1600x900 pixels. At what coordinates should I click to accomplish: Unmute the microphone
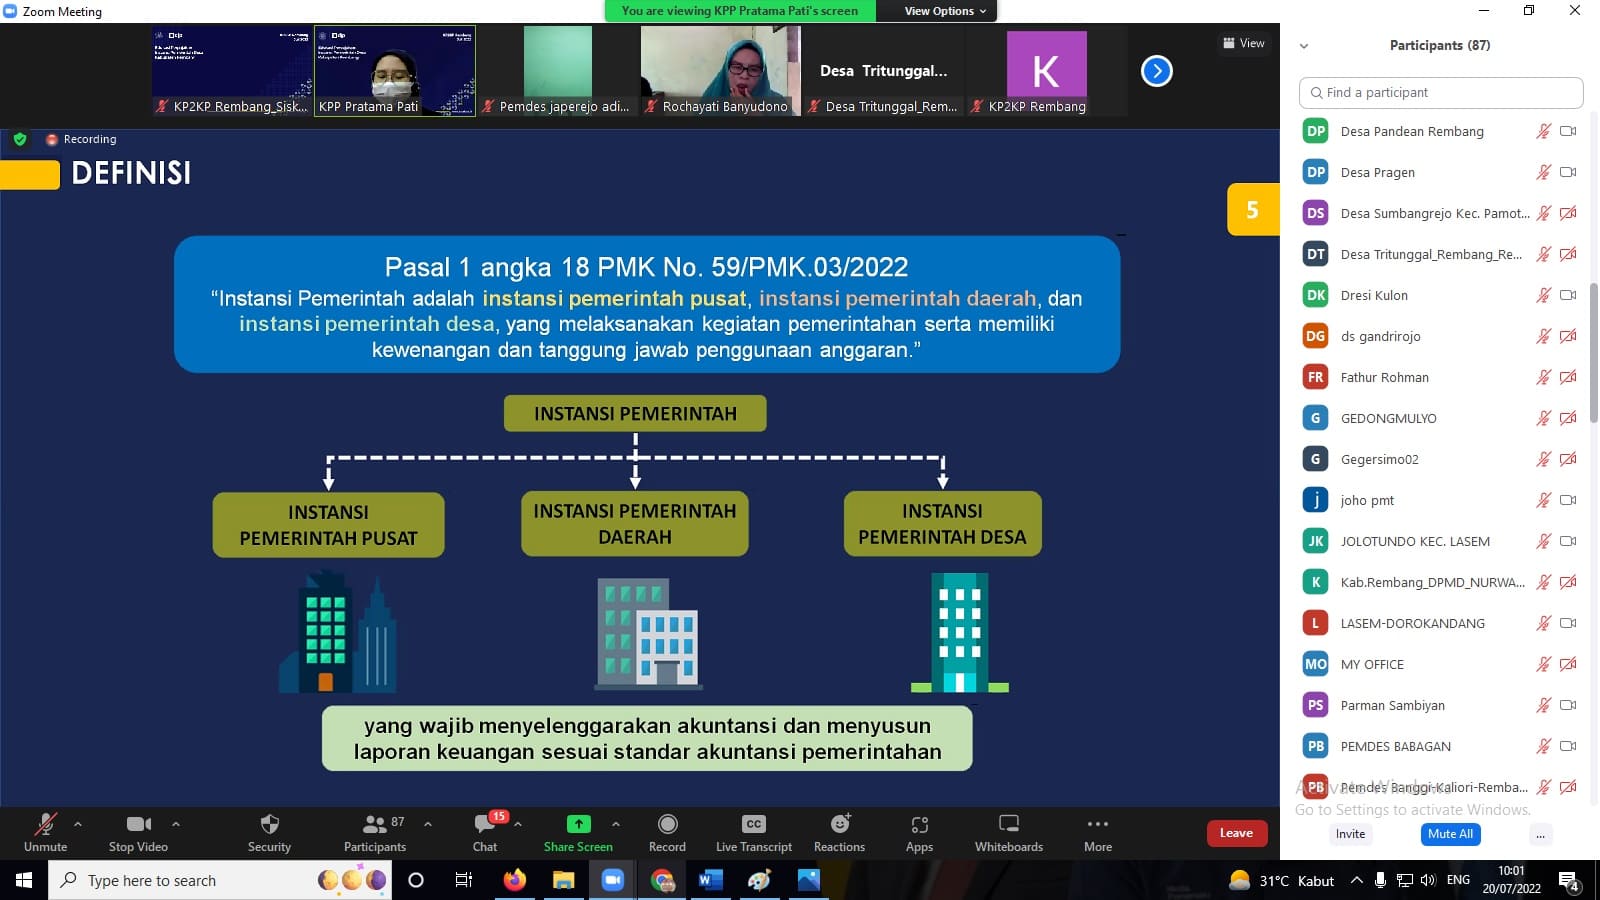click(x=45, y=825)
